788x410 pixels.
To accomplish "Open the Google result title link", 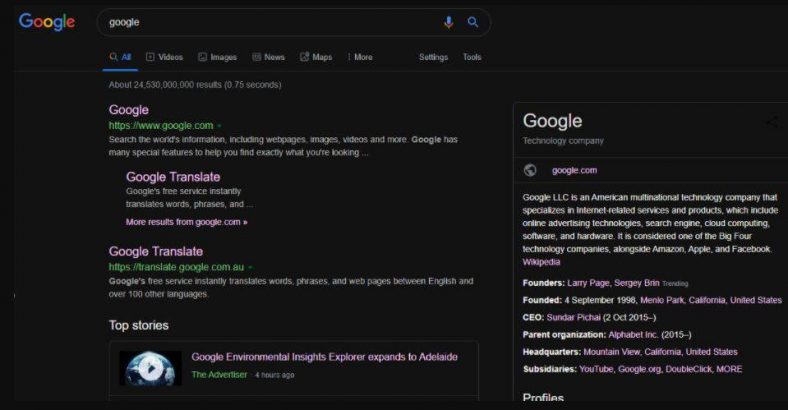I will (129, 110).
